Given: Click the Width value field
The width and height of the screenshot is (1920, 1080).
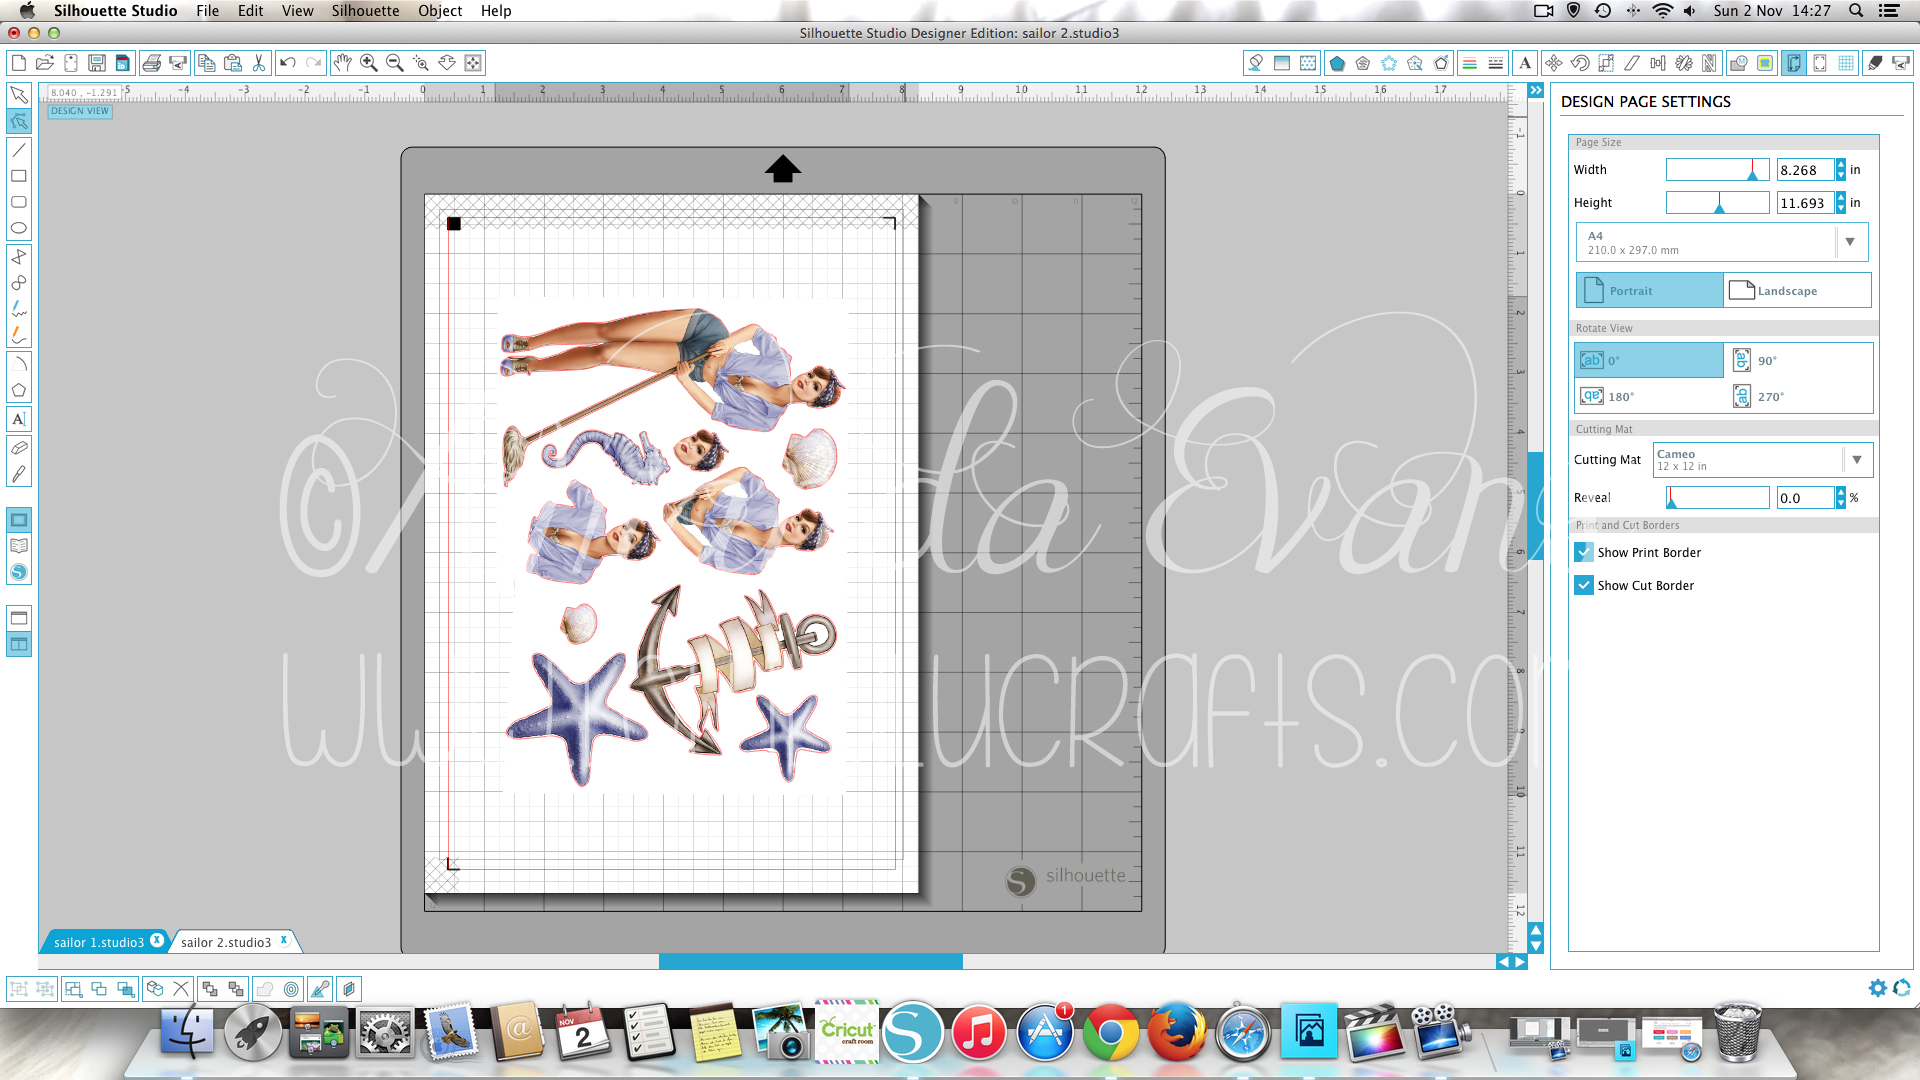Looking at the screenshot, I should coord(1805,170).
